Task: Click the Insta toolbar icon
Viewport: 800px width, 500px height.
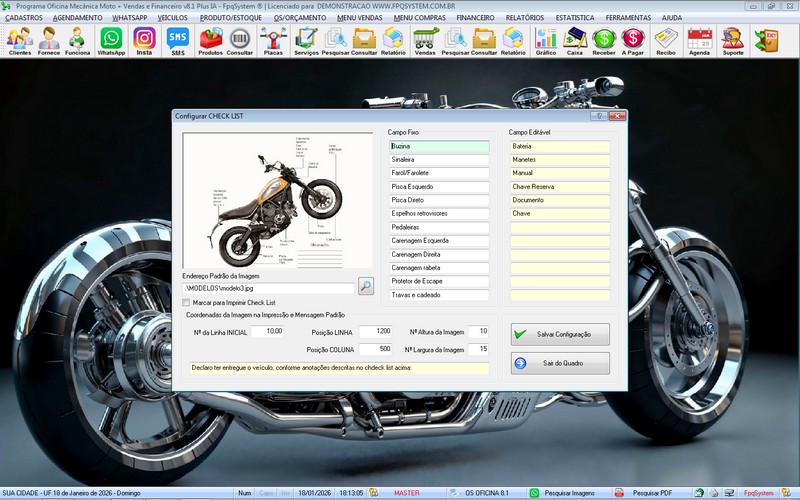Action: click(x=144, y=40)
